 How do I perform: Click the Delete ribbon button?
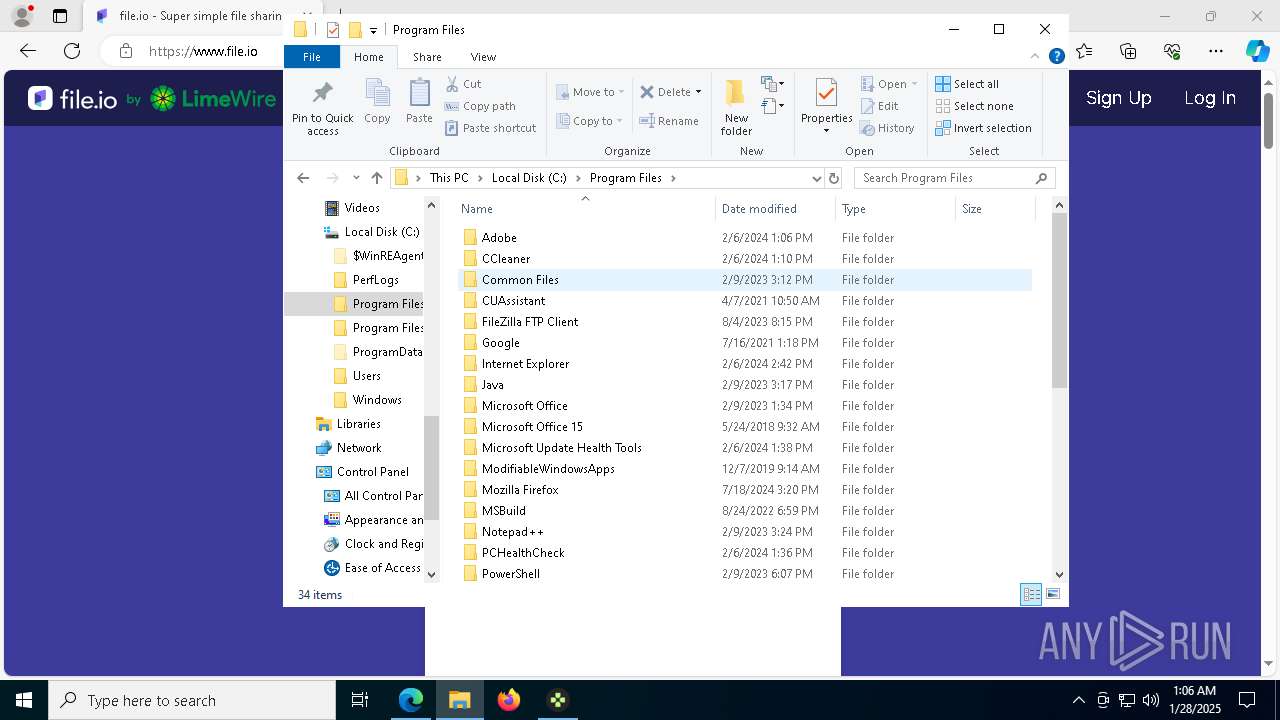coord(665,92)
